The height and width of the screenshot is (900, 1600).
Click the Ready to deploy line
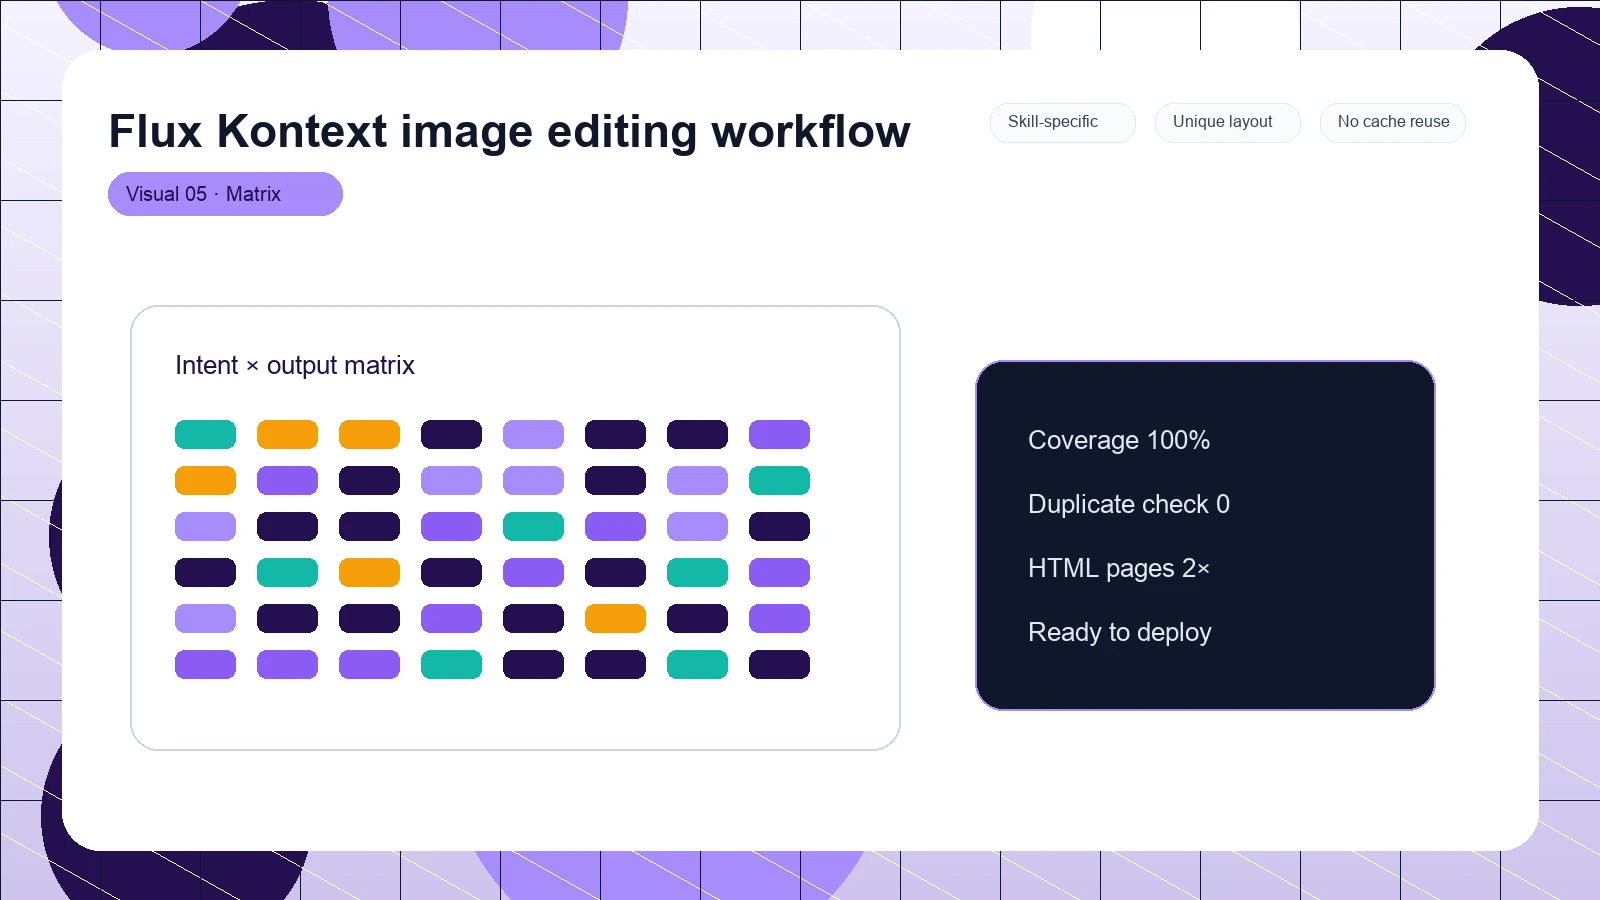[x=1120, y=632]
